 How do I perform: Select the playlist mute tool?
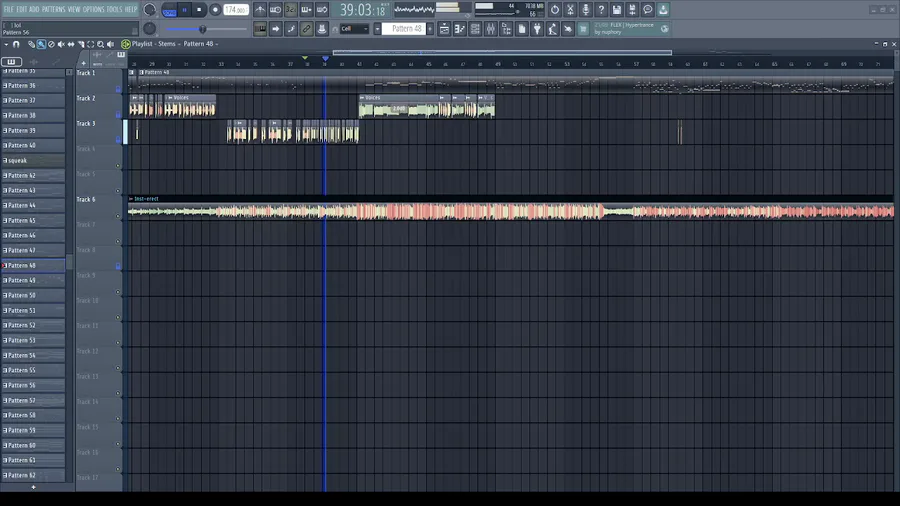[61, 44]
